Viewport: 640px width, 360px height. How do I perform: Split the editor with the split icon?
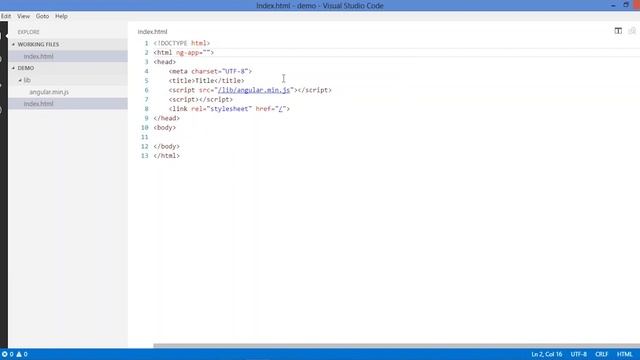(618, 31)
